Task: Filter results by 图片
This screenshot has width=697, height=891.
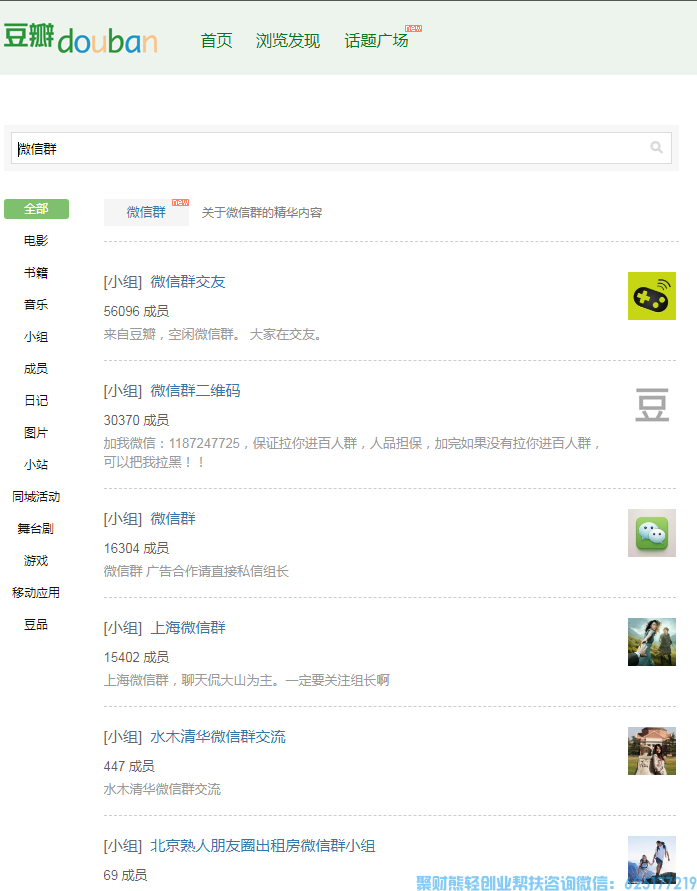Action: coord(36,432)
